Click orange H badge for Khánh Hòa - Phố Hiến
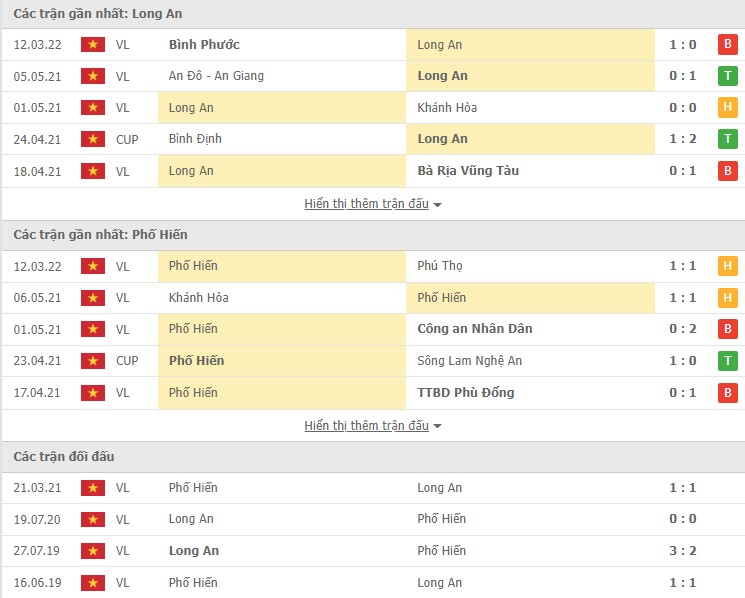The width and height of the screenshot is (745, 598). 727,297
